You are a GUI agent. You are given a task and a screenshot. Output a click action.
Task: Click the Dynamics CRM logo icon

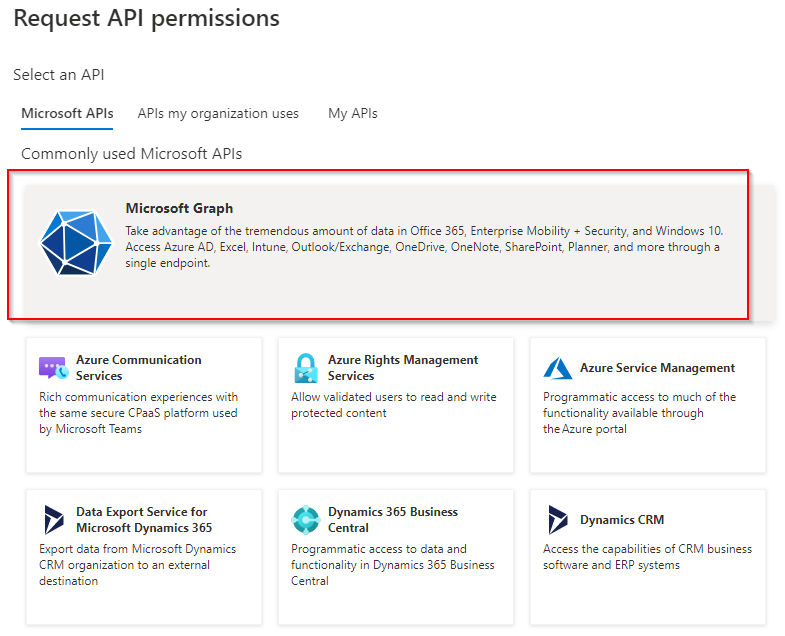click(x=558, y=520)
